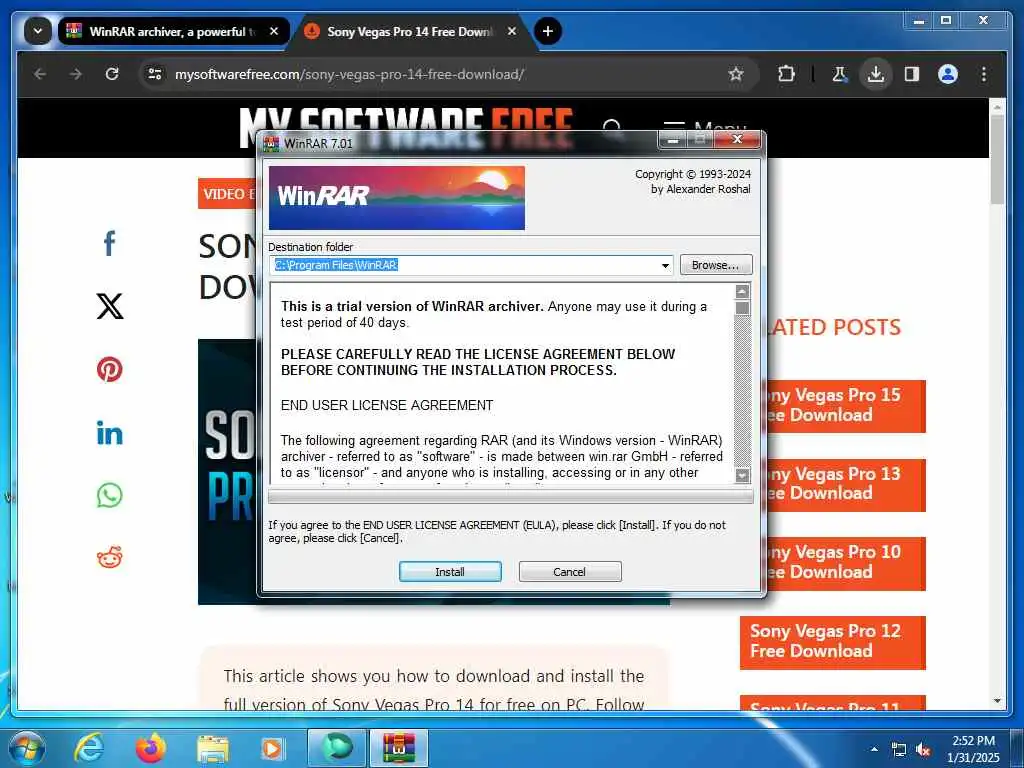
Task: View site information icon in address bar
Action: [x=155, y=74]
